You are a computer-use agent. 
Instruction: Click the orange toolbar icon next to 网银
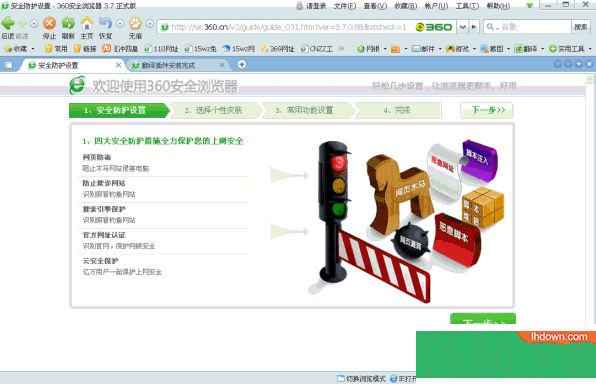[395, 49]
